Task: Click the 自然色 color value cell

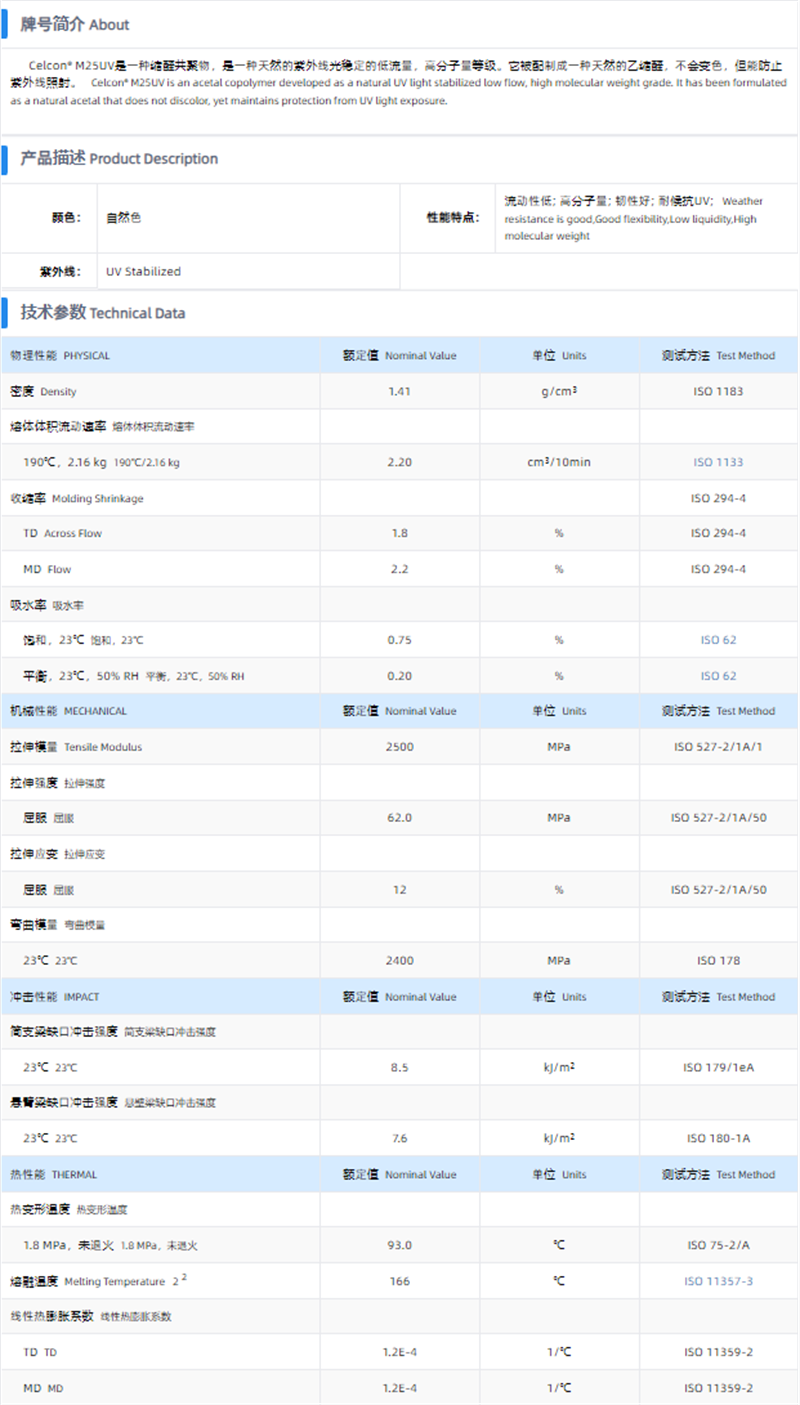Action: [127, 217]
